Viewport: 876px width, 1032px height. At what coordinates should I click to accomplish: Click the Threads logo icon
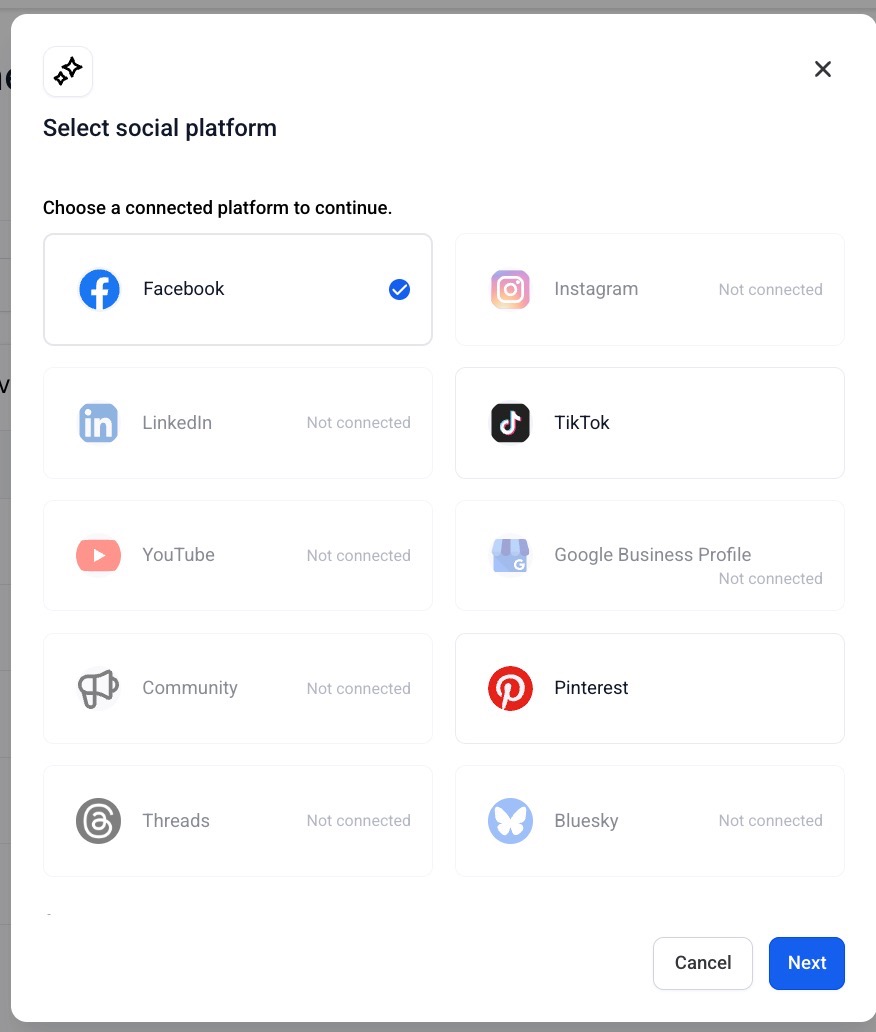tap(98, 821)
